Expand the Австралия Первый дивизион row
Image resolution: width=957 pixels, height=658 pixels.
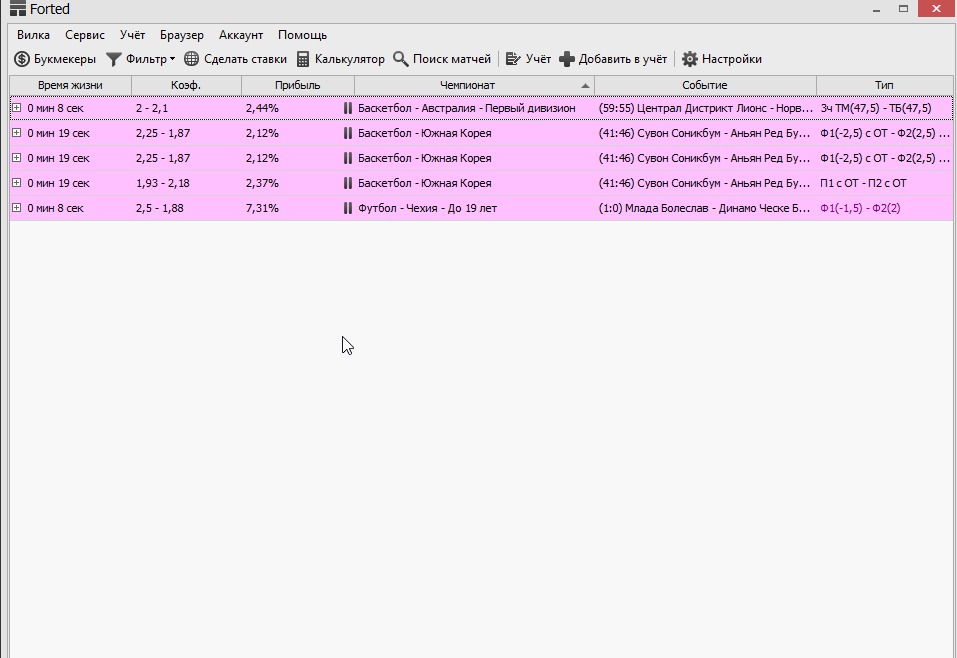(16, 107)
